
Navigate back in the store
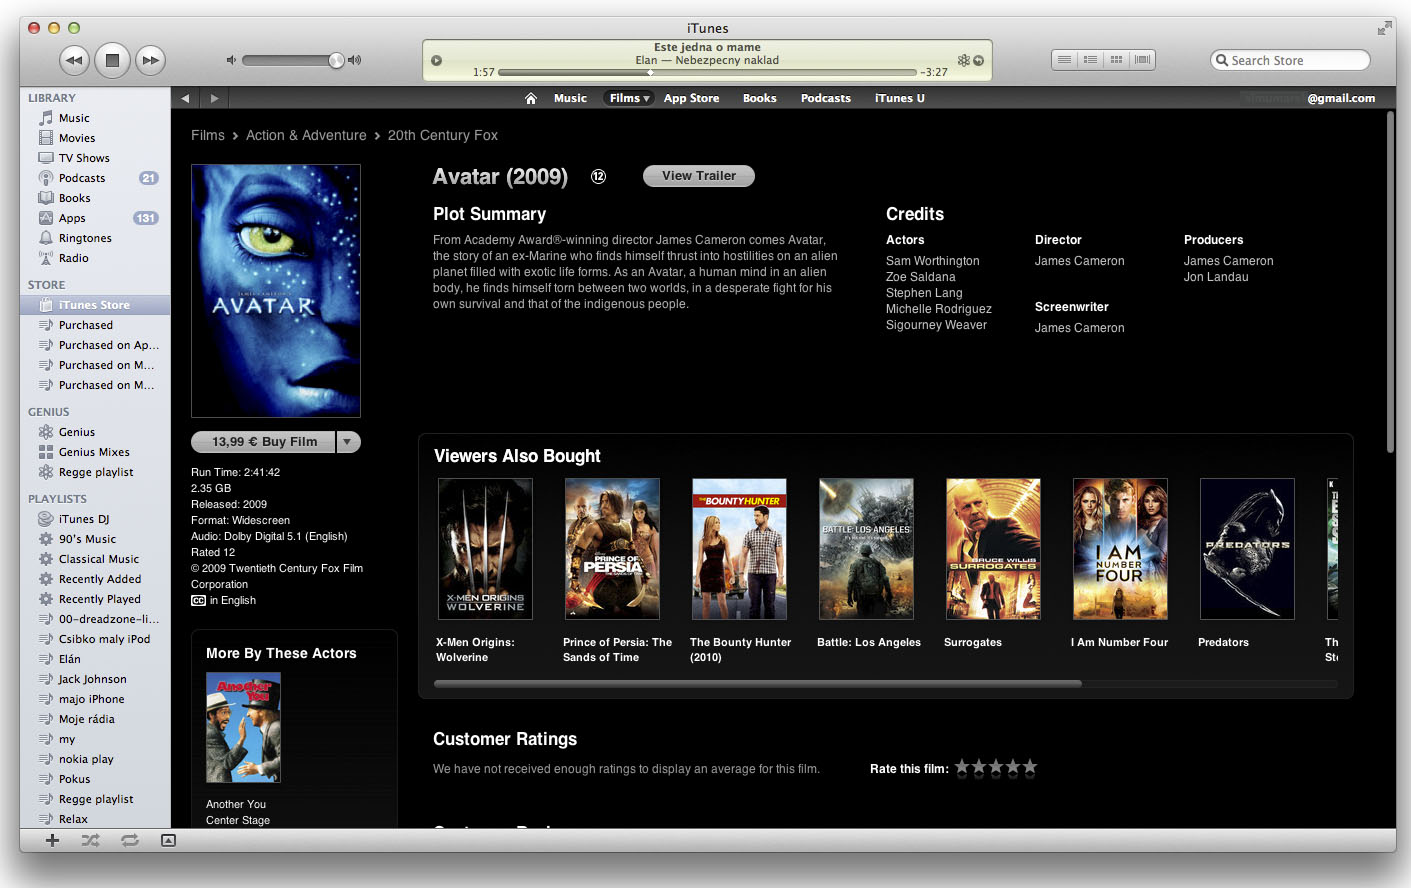(x=185, y=98)
